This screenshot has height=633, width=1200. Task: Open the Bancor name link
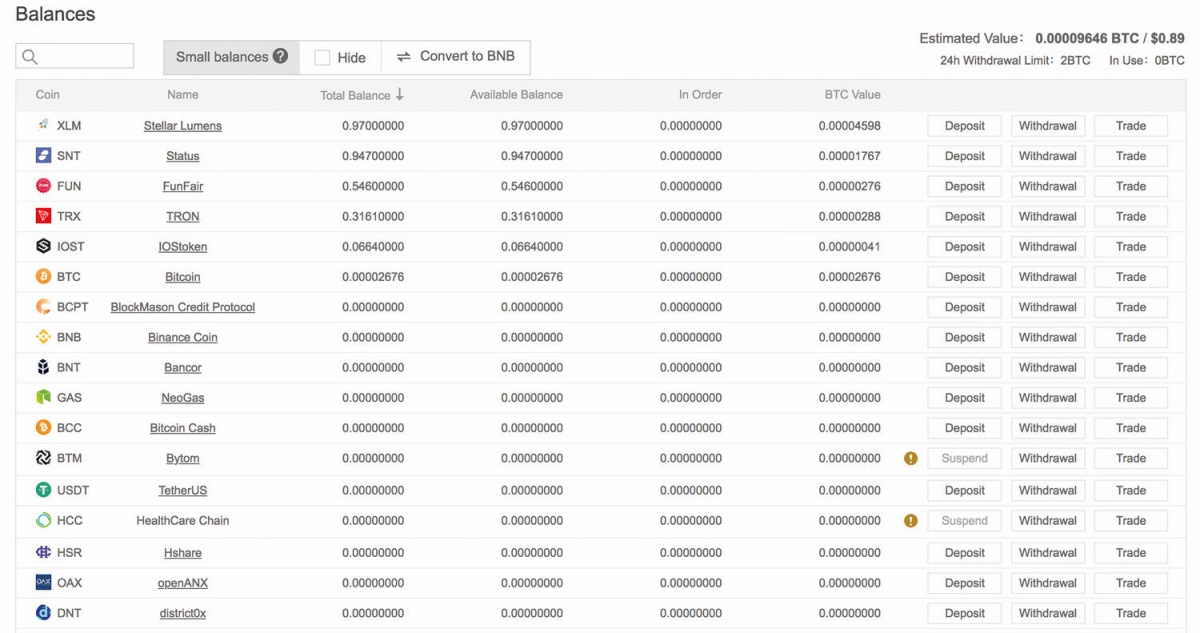(x=183, y=368)
